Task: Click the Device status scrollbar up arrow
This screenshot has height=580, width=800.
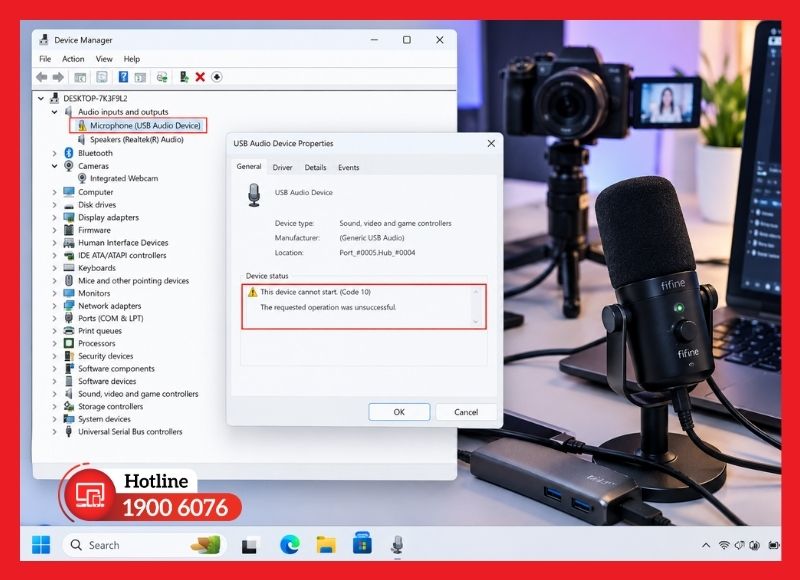Action: 476,292
